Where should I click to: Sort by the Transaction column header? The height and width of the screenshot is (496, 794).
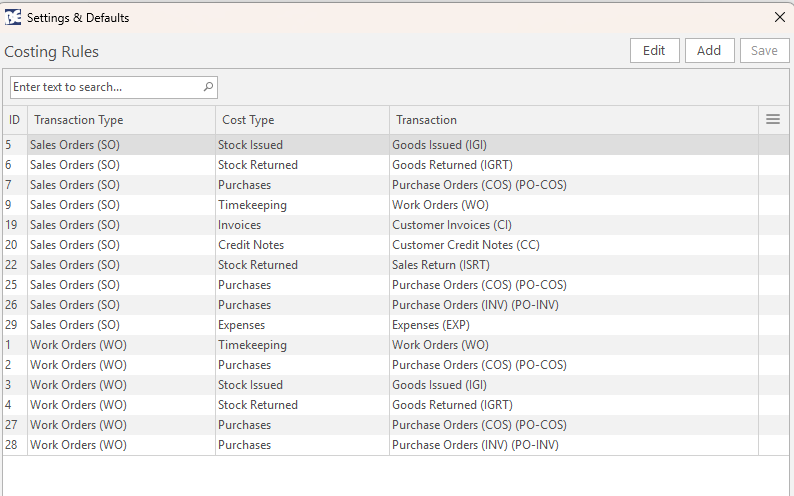(x=574, y=120)
